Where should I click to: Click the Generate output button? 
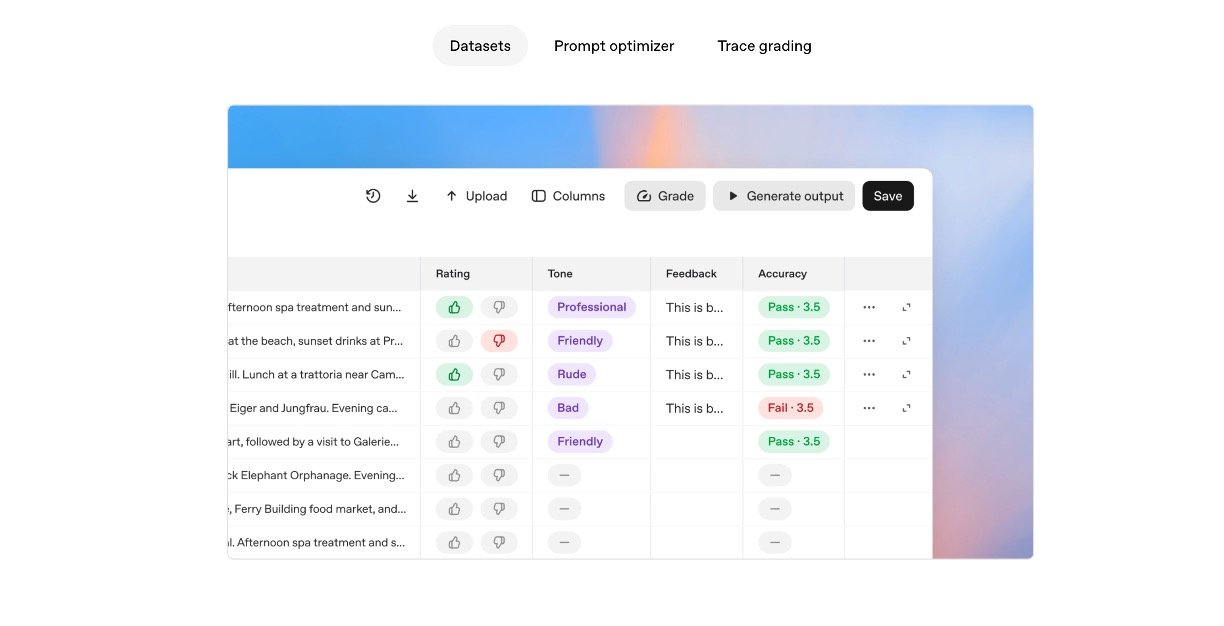coord(784,196)
